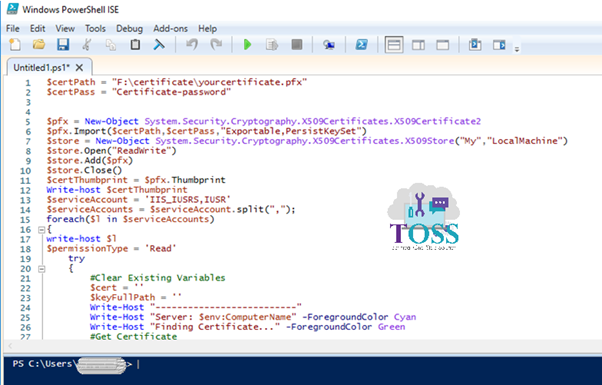Save the script using the floppy disk icon
602x385 pixels.
point(63,45)
